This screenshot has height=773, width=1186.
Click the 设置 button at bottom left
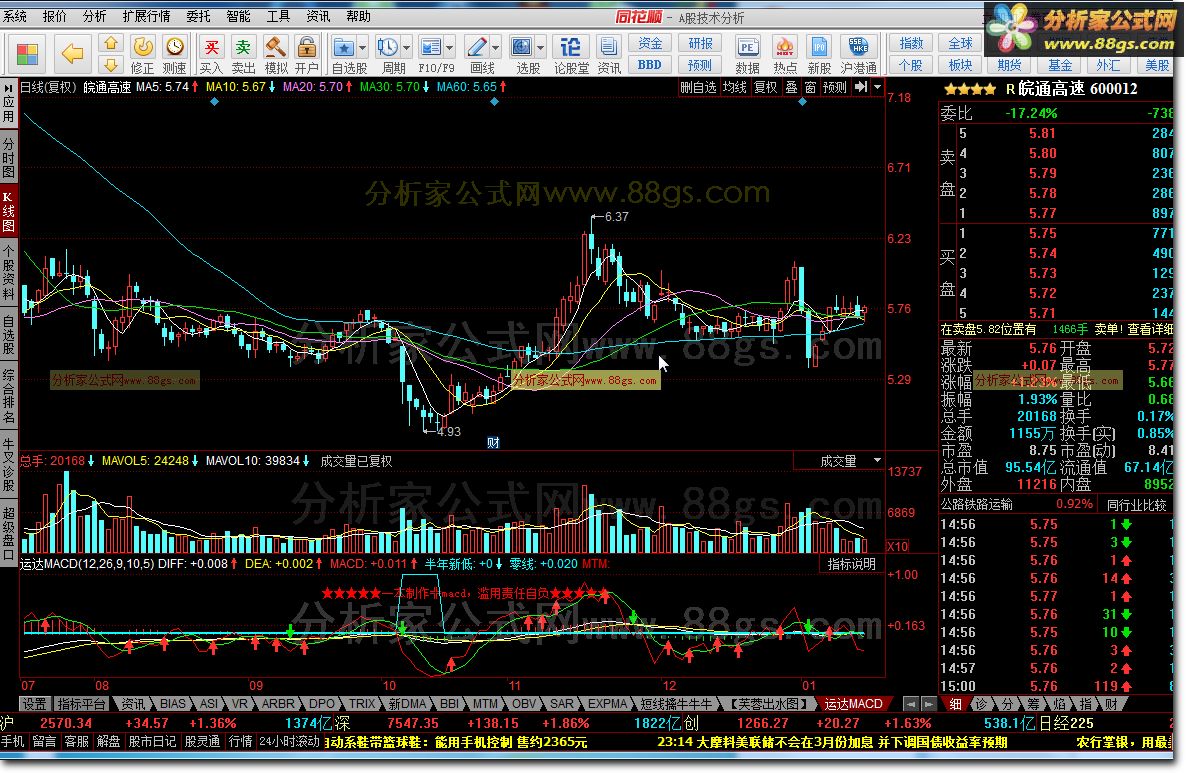34,704
